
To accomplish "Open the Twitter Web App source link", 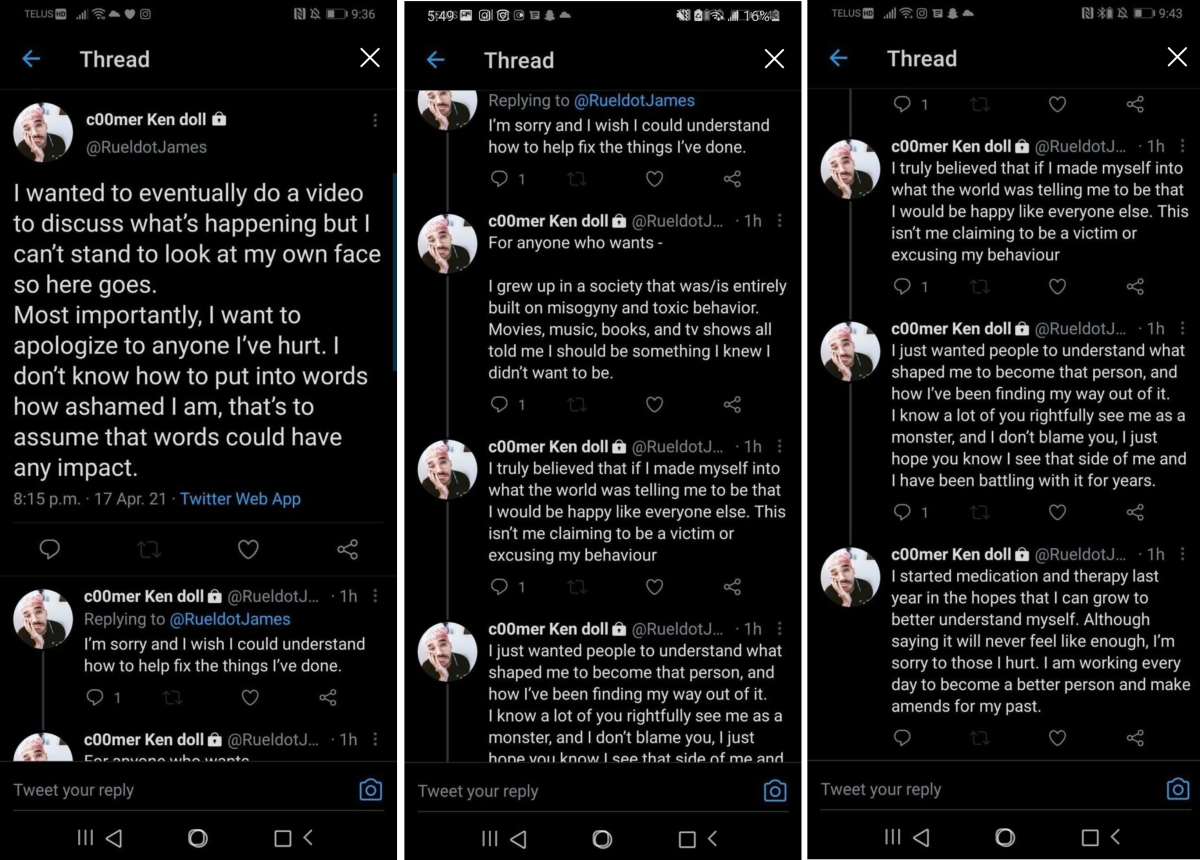I will click(240, 498).
